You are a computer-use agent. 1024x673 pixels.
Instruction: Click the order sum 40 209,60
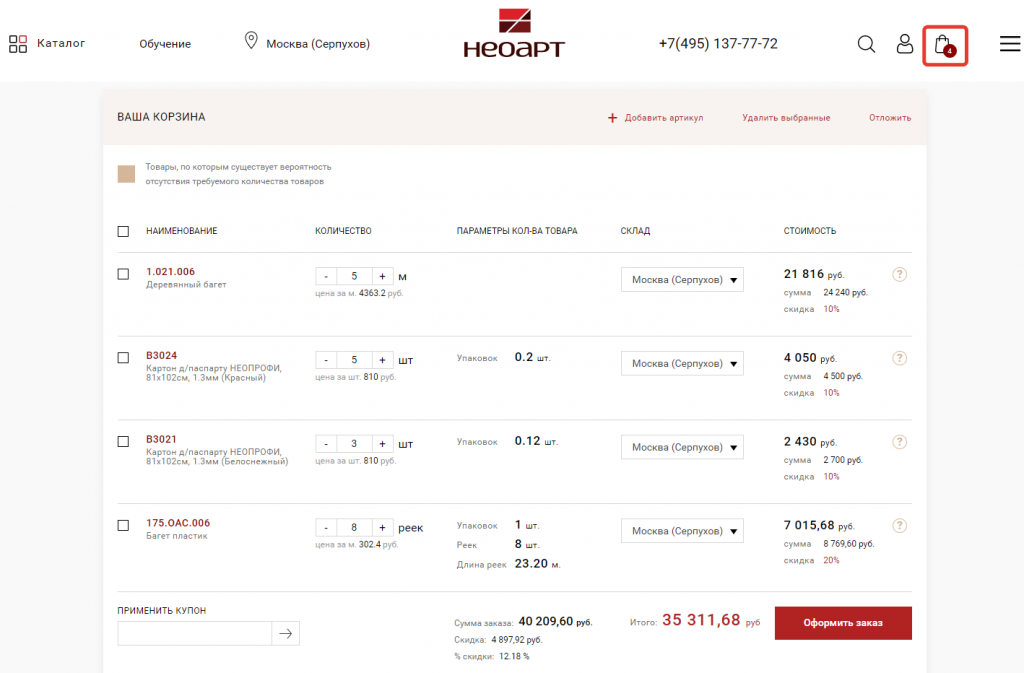click(x=545, y=621)
